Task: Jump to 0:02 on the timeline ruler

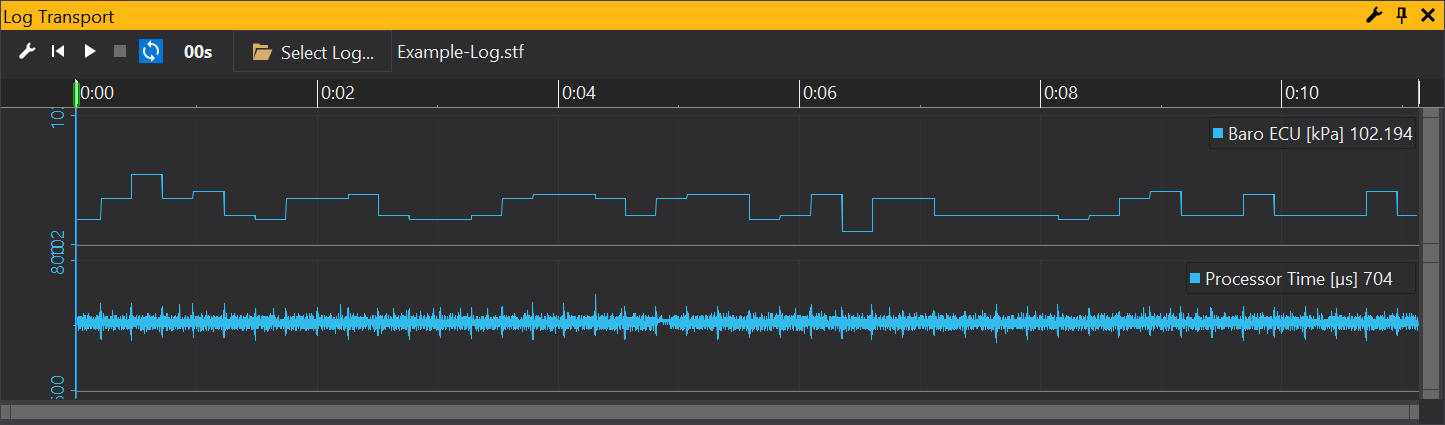Action: coord(337,94)
